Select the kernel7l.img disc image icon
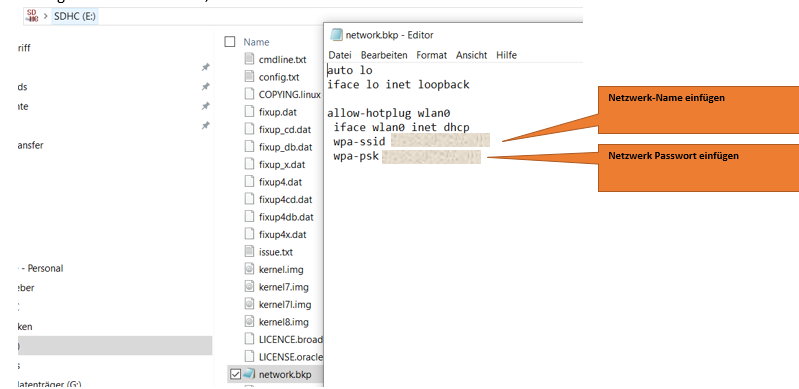This screenshot has height=389, width=799. [x=249, y=304]
